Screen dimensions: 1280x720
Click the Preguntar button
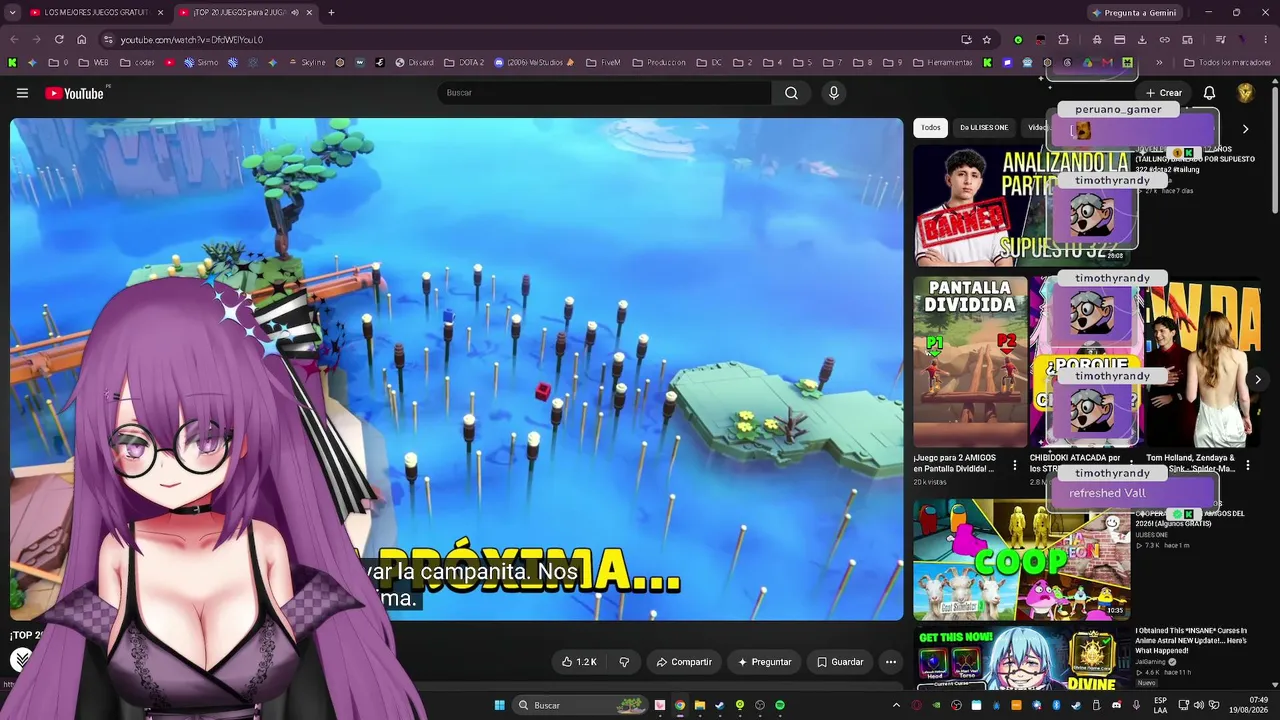[x=765, y=662]
